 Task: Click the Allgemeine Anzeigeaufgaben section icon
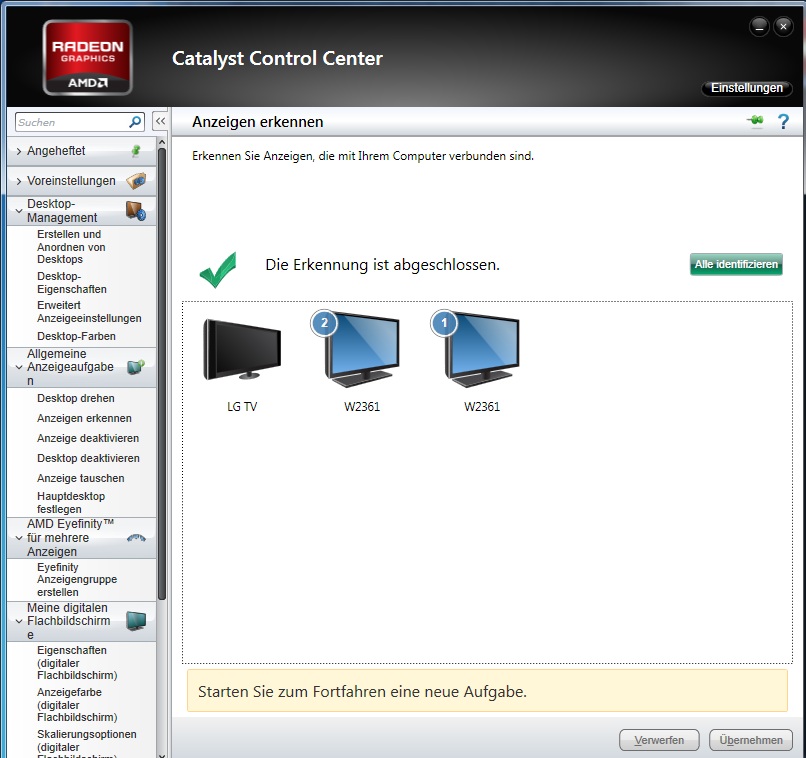coord(136,367)
